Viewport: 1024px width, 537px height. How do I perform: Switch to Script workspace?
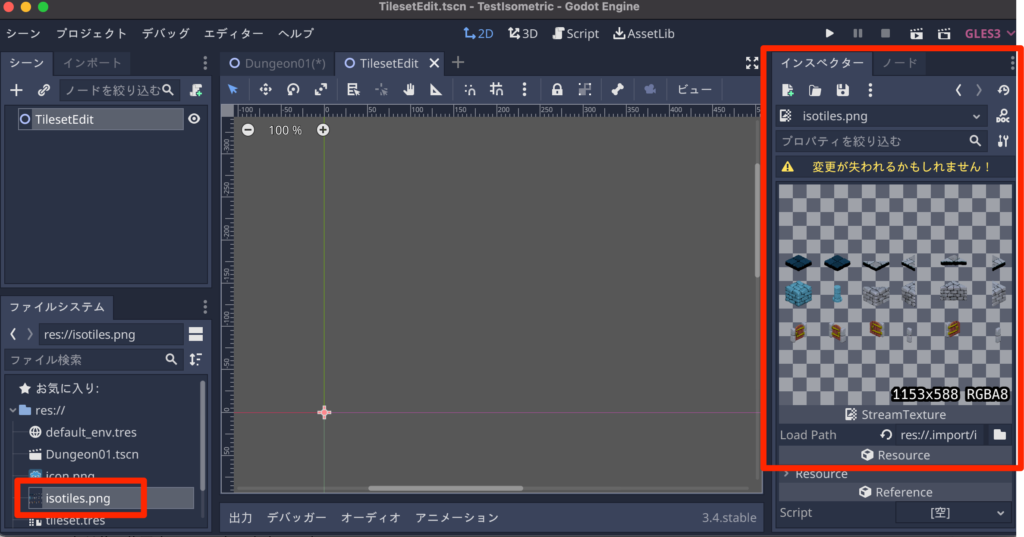tap(575, 33)
